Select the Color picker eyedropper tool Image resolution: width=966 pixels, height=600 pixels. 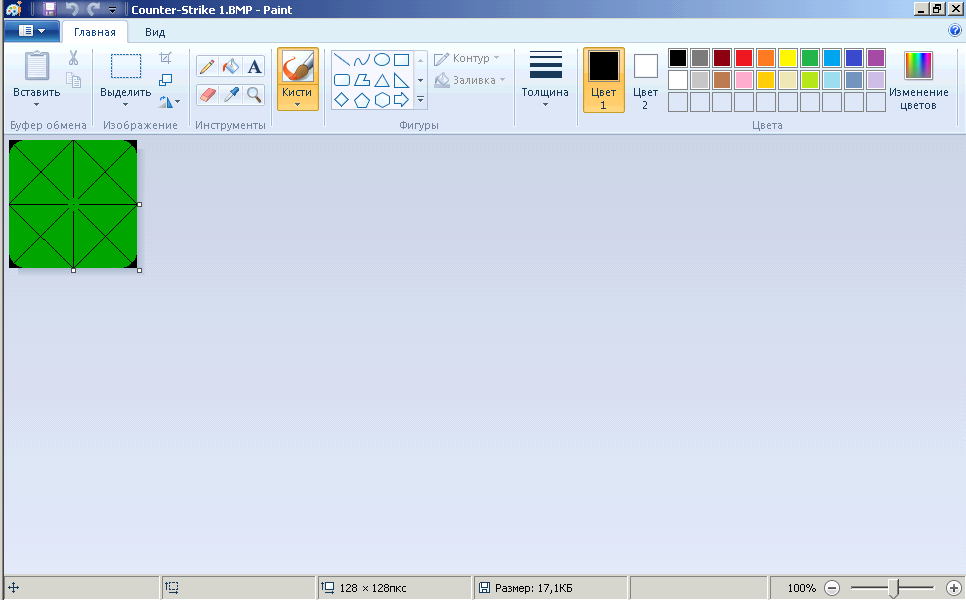(231, 95)
